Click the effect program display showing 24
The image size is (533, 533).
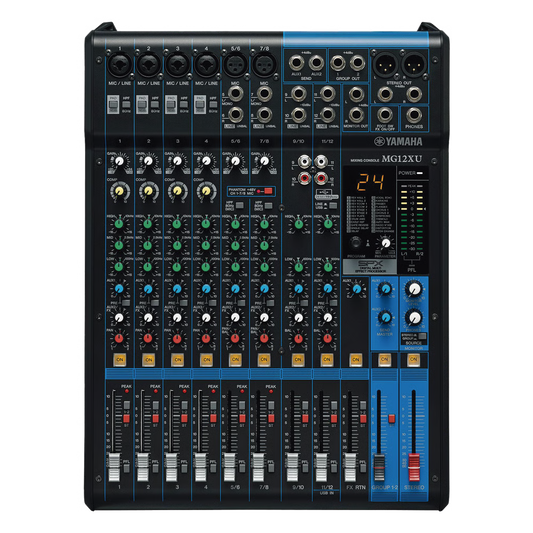point(371,182)
